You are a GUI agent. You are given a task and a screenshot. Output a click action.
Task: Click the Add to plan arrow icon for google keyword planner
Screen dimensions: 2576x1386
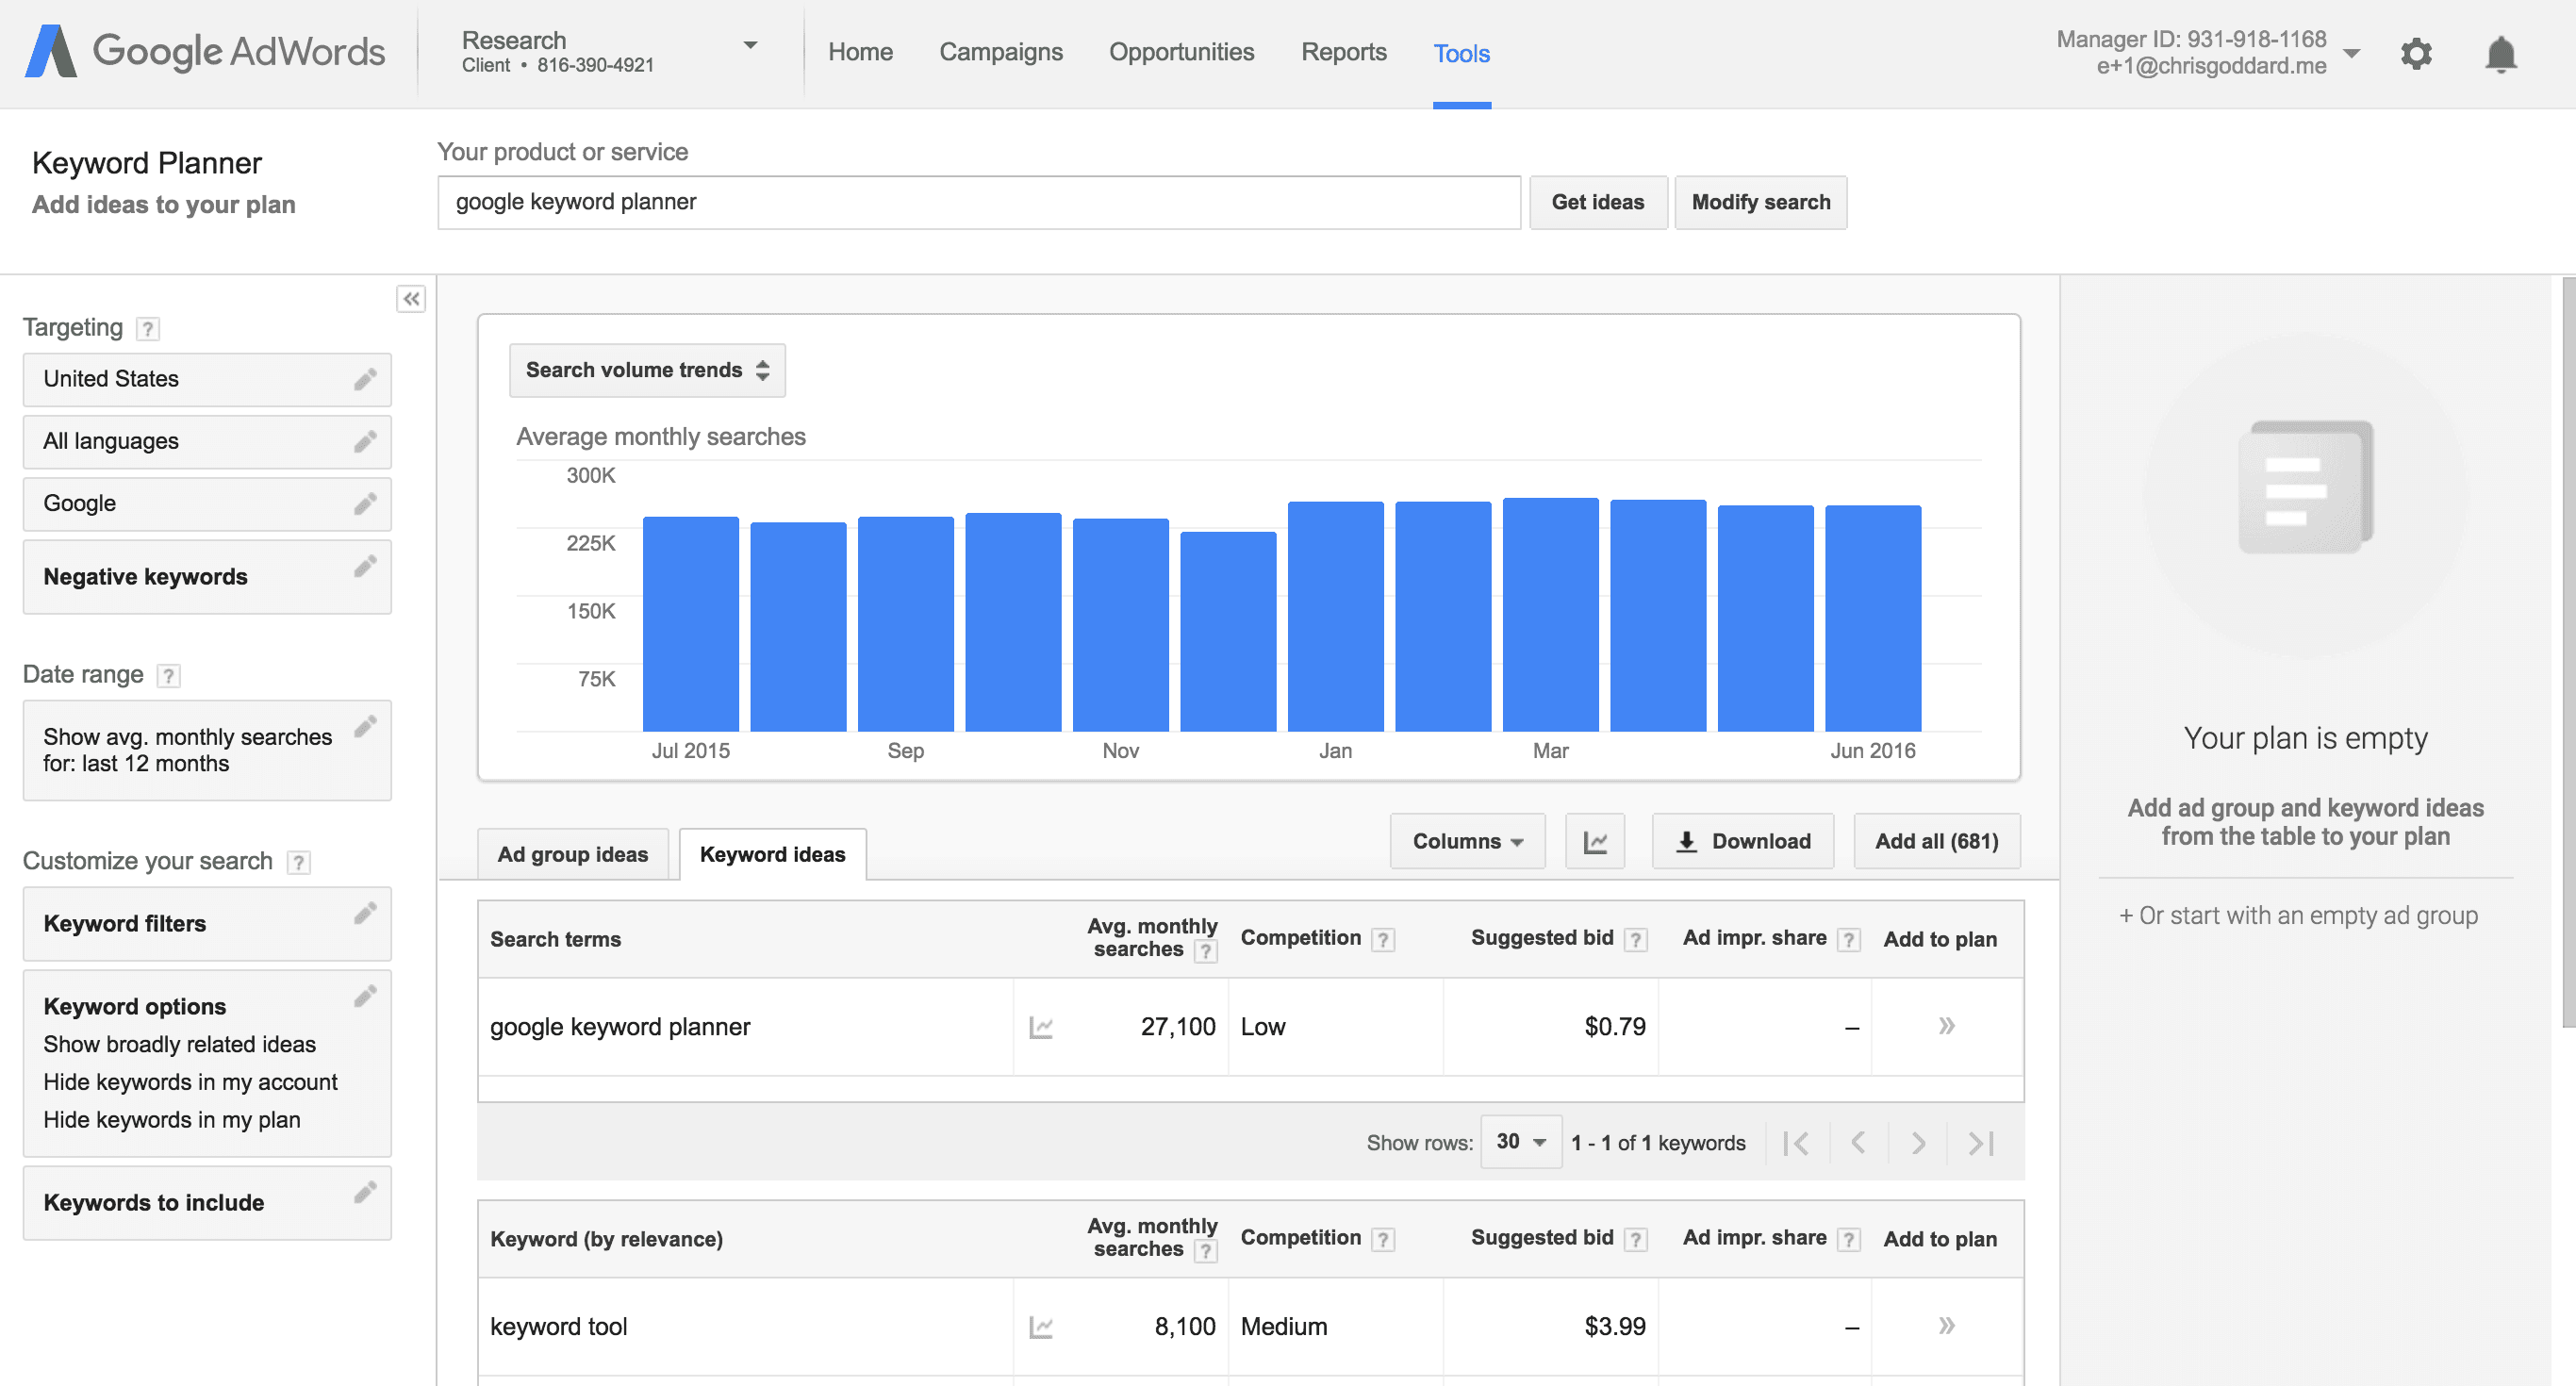click(x=1946, y=1024)
